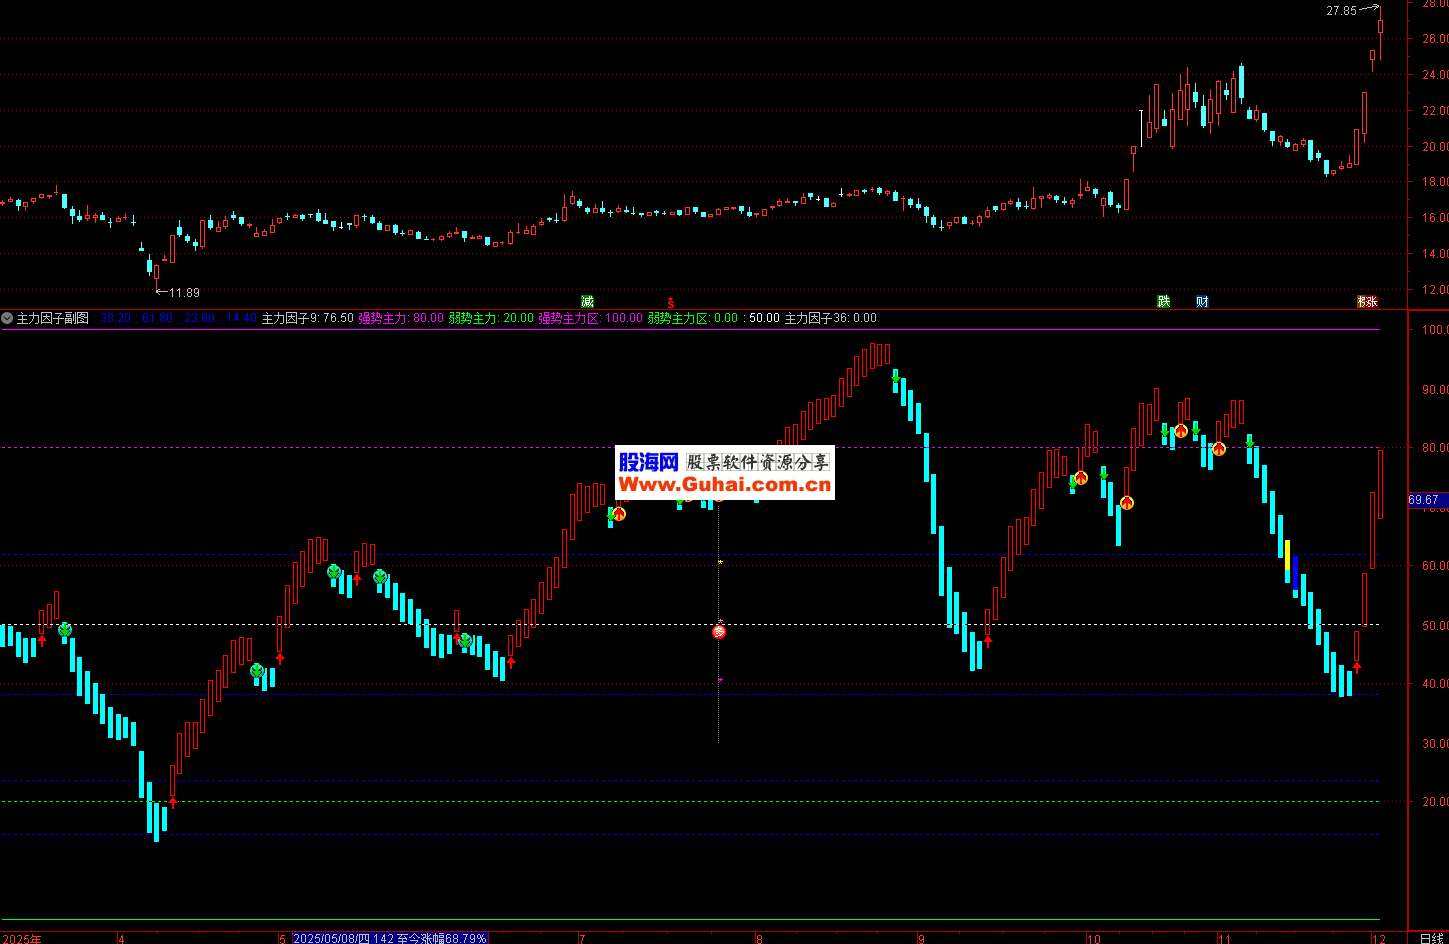Click the 11.89 low price label
The image size is (1449, 944).
tap(183, 293)
